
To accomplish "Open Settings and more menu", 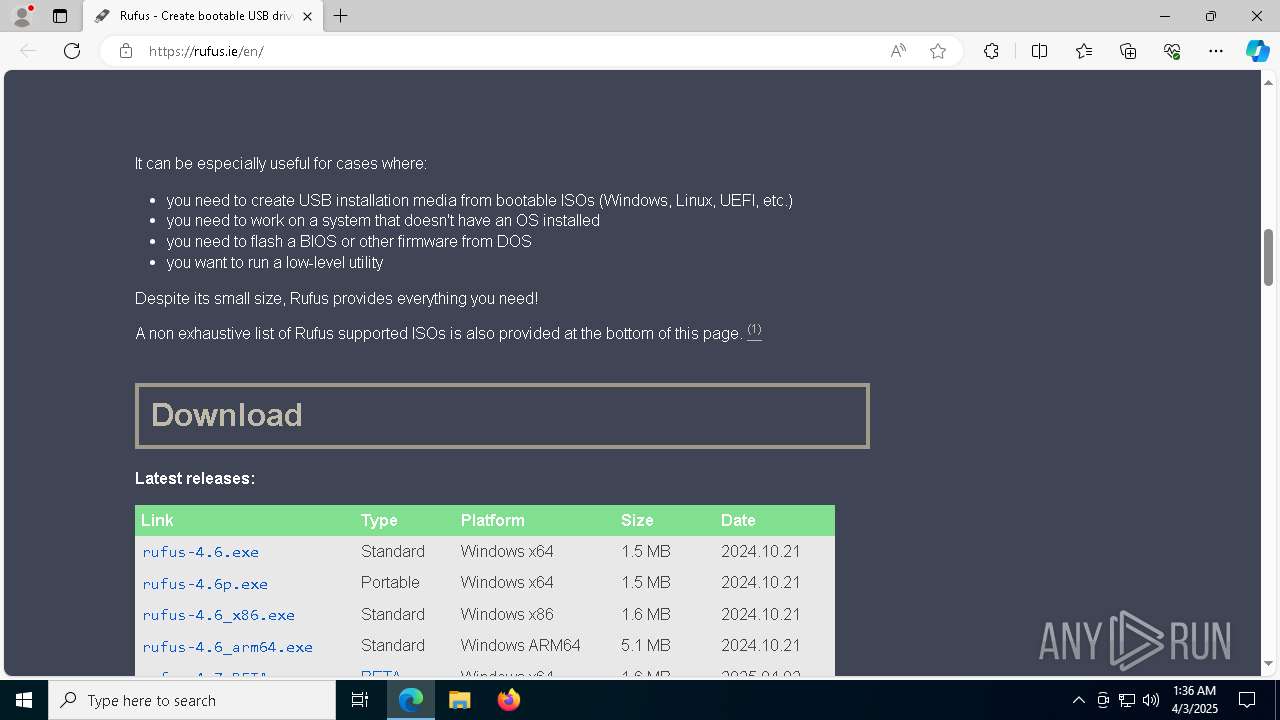I will tap(1216, 51).
